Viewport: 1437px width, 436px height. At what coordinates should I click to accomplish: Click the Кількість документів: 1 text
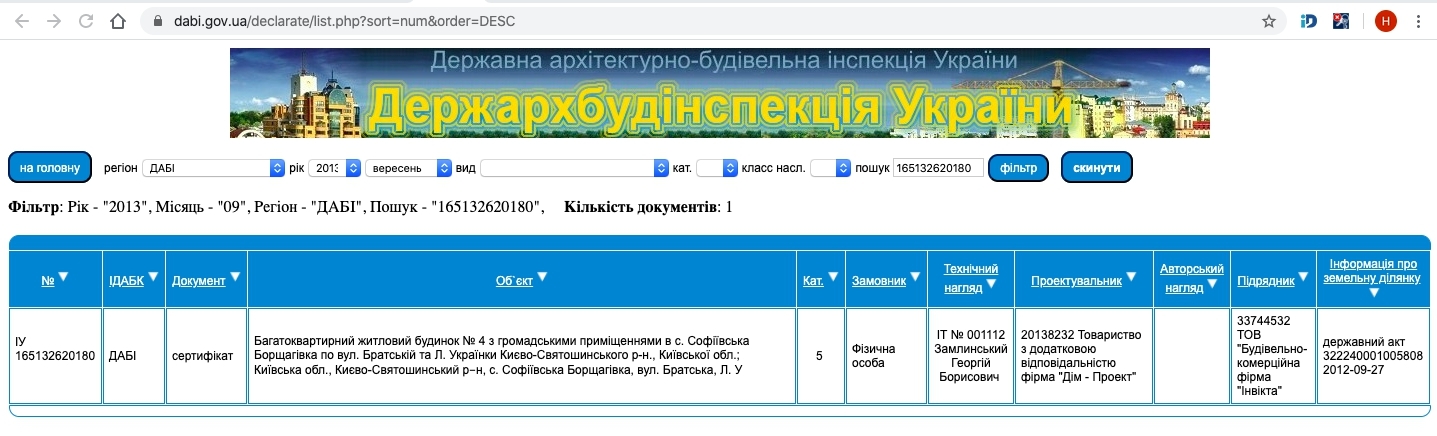click(648, 208)
